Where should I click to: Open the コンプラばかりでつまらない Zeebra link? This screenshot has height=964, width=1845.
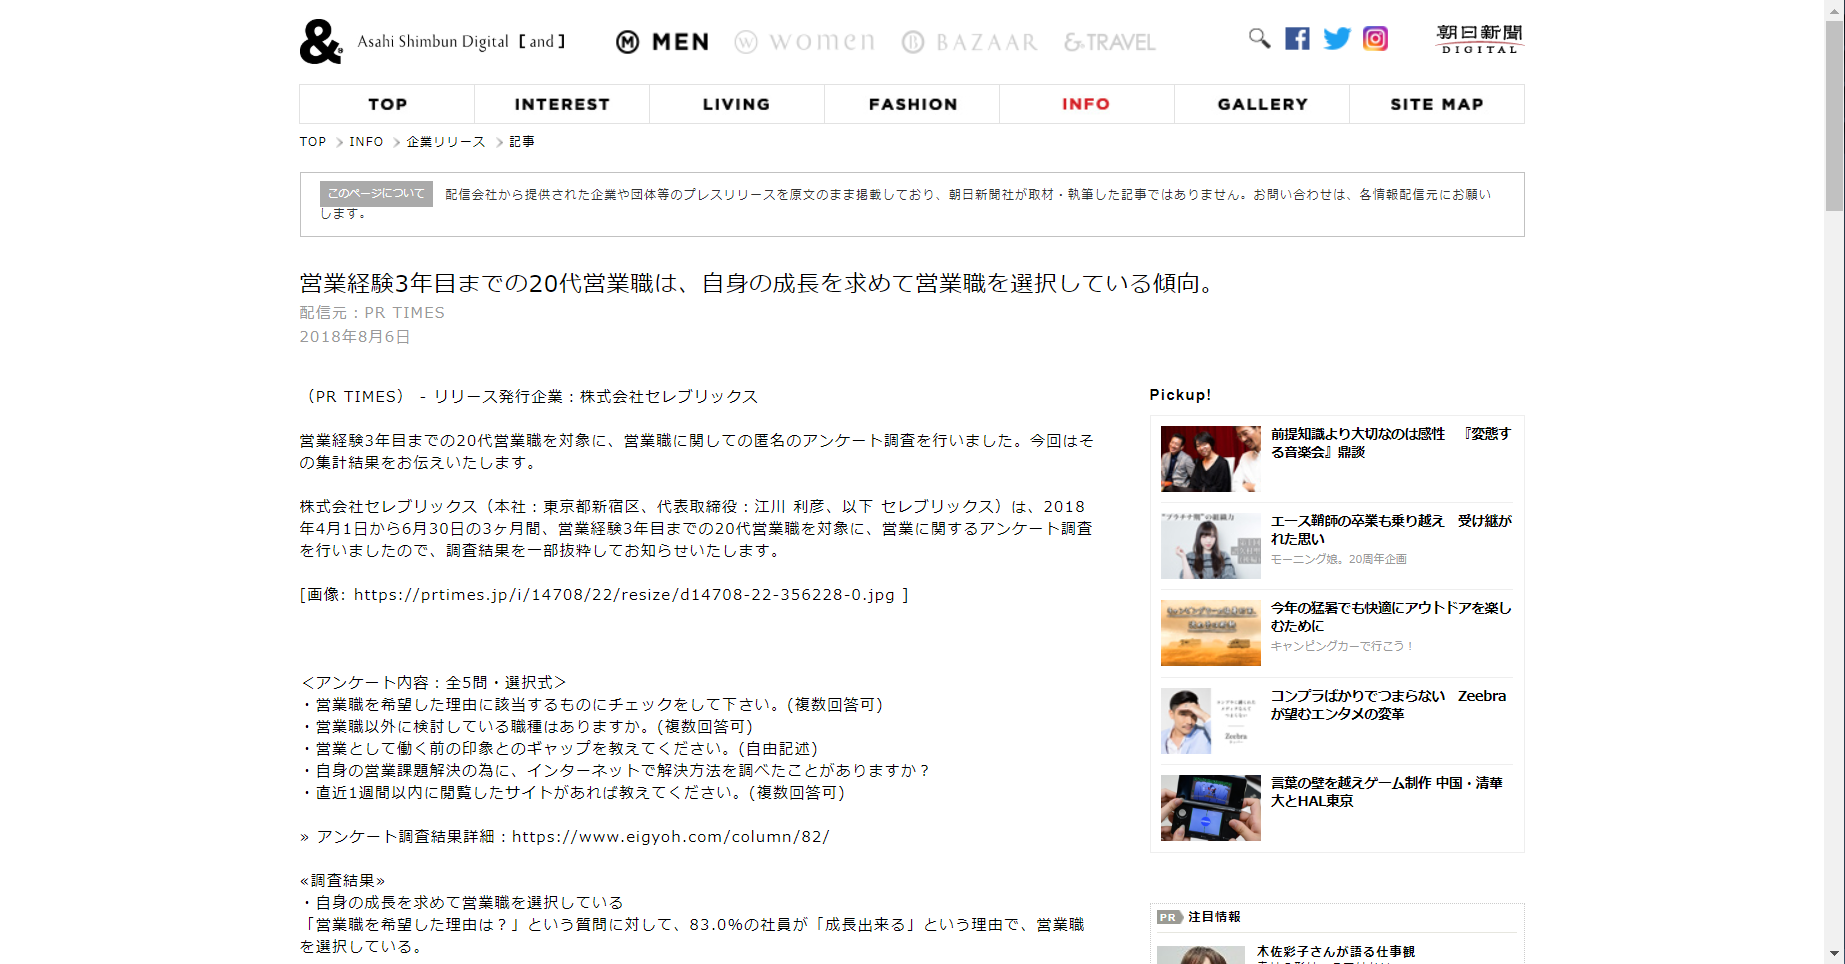pos(1388,705)
